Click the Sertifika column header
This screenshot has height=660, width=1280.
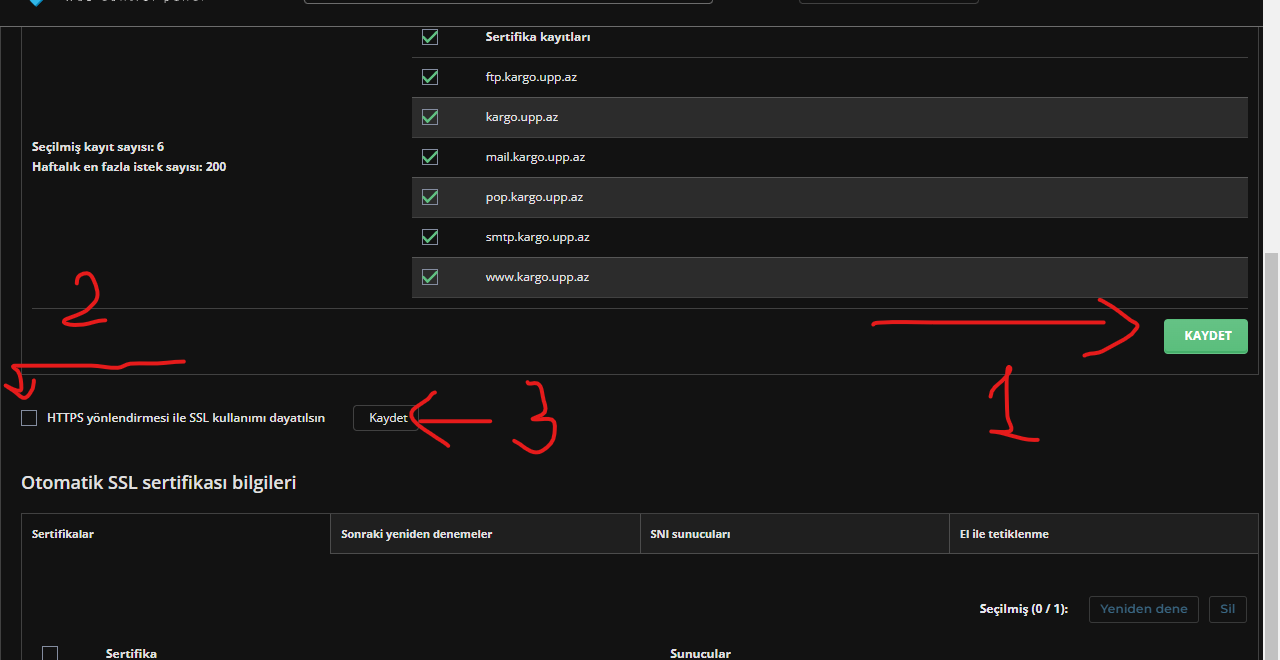pos(131,653)
